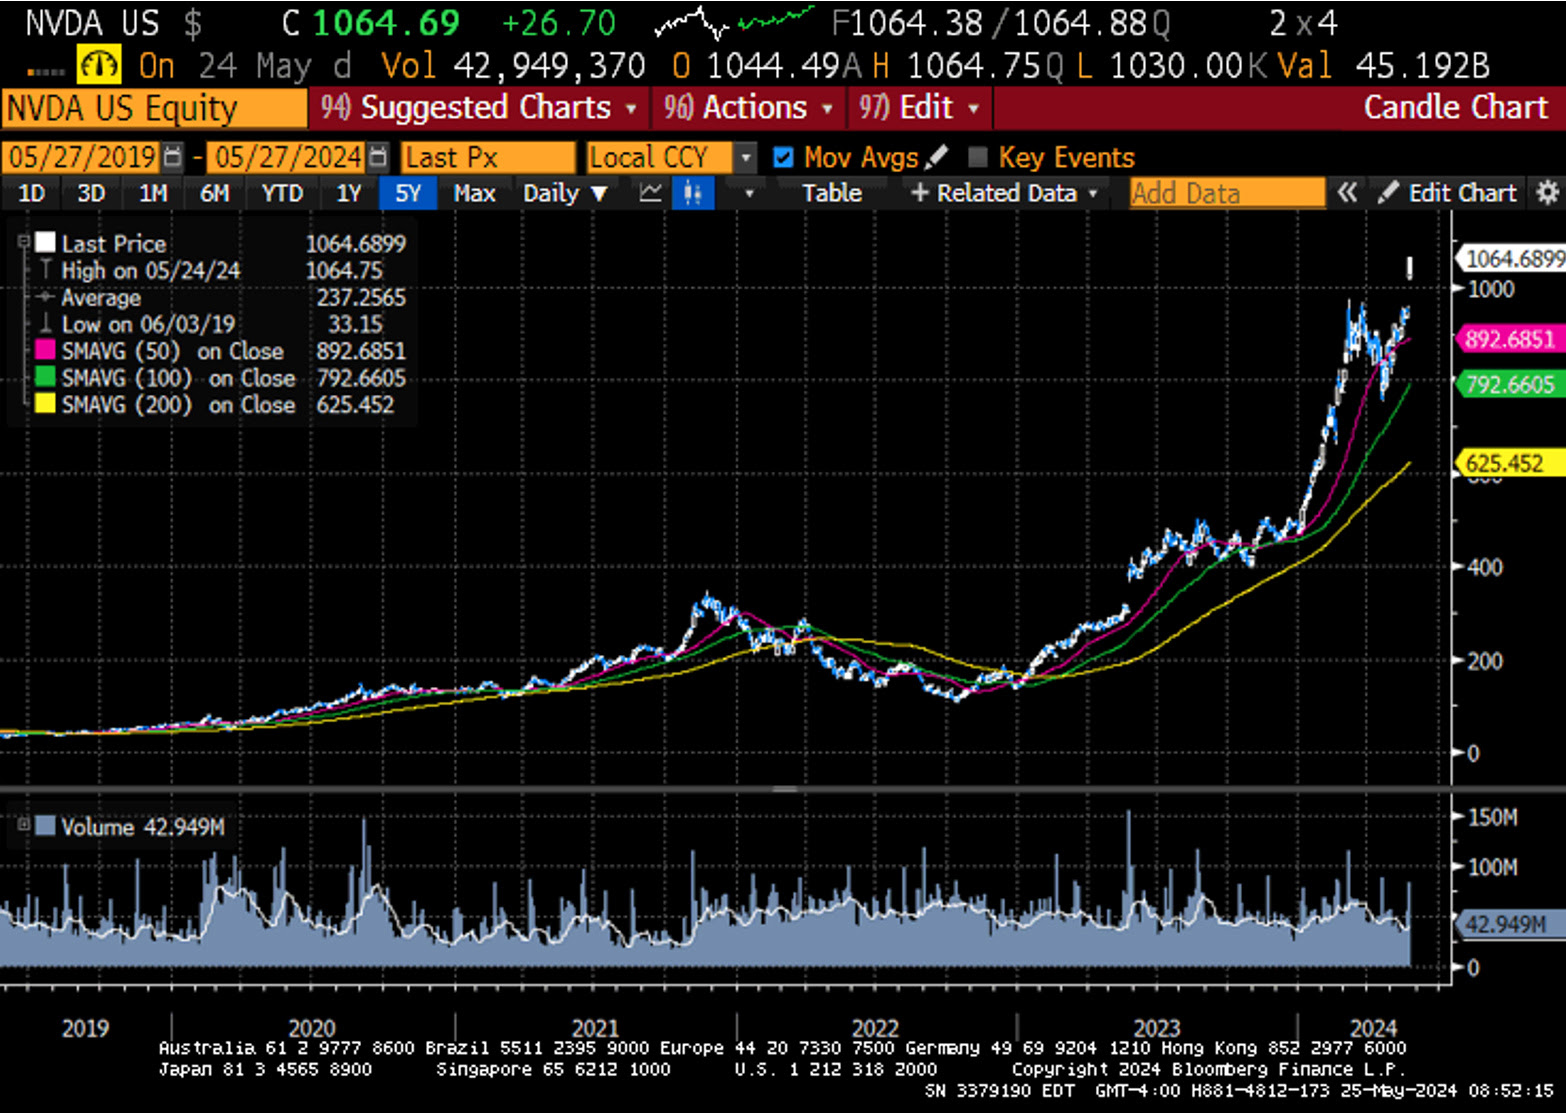
Task: Click the pencil icon next to Mov Avgs
Action: point(937,157)
